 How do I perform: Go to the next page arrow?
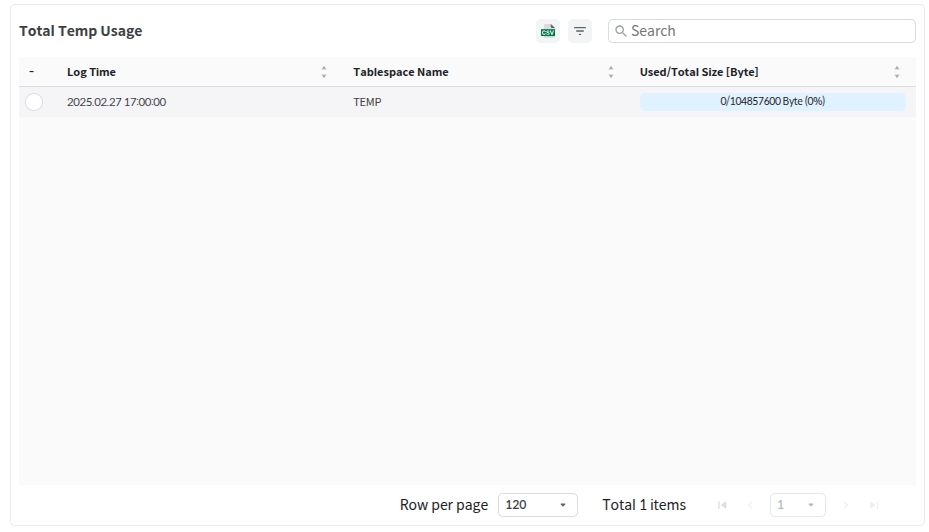coord(846,505)
